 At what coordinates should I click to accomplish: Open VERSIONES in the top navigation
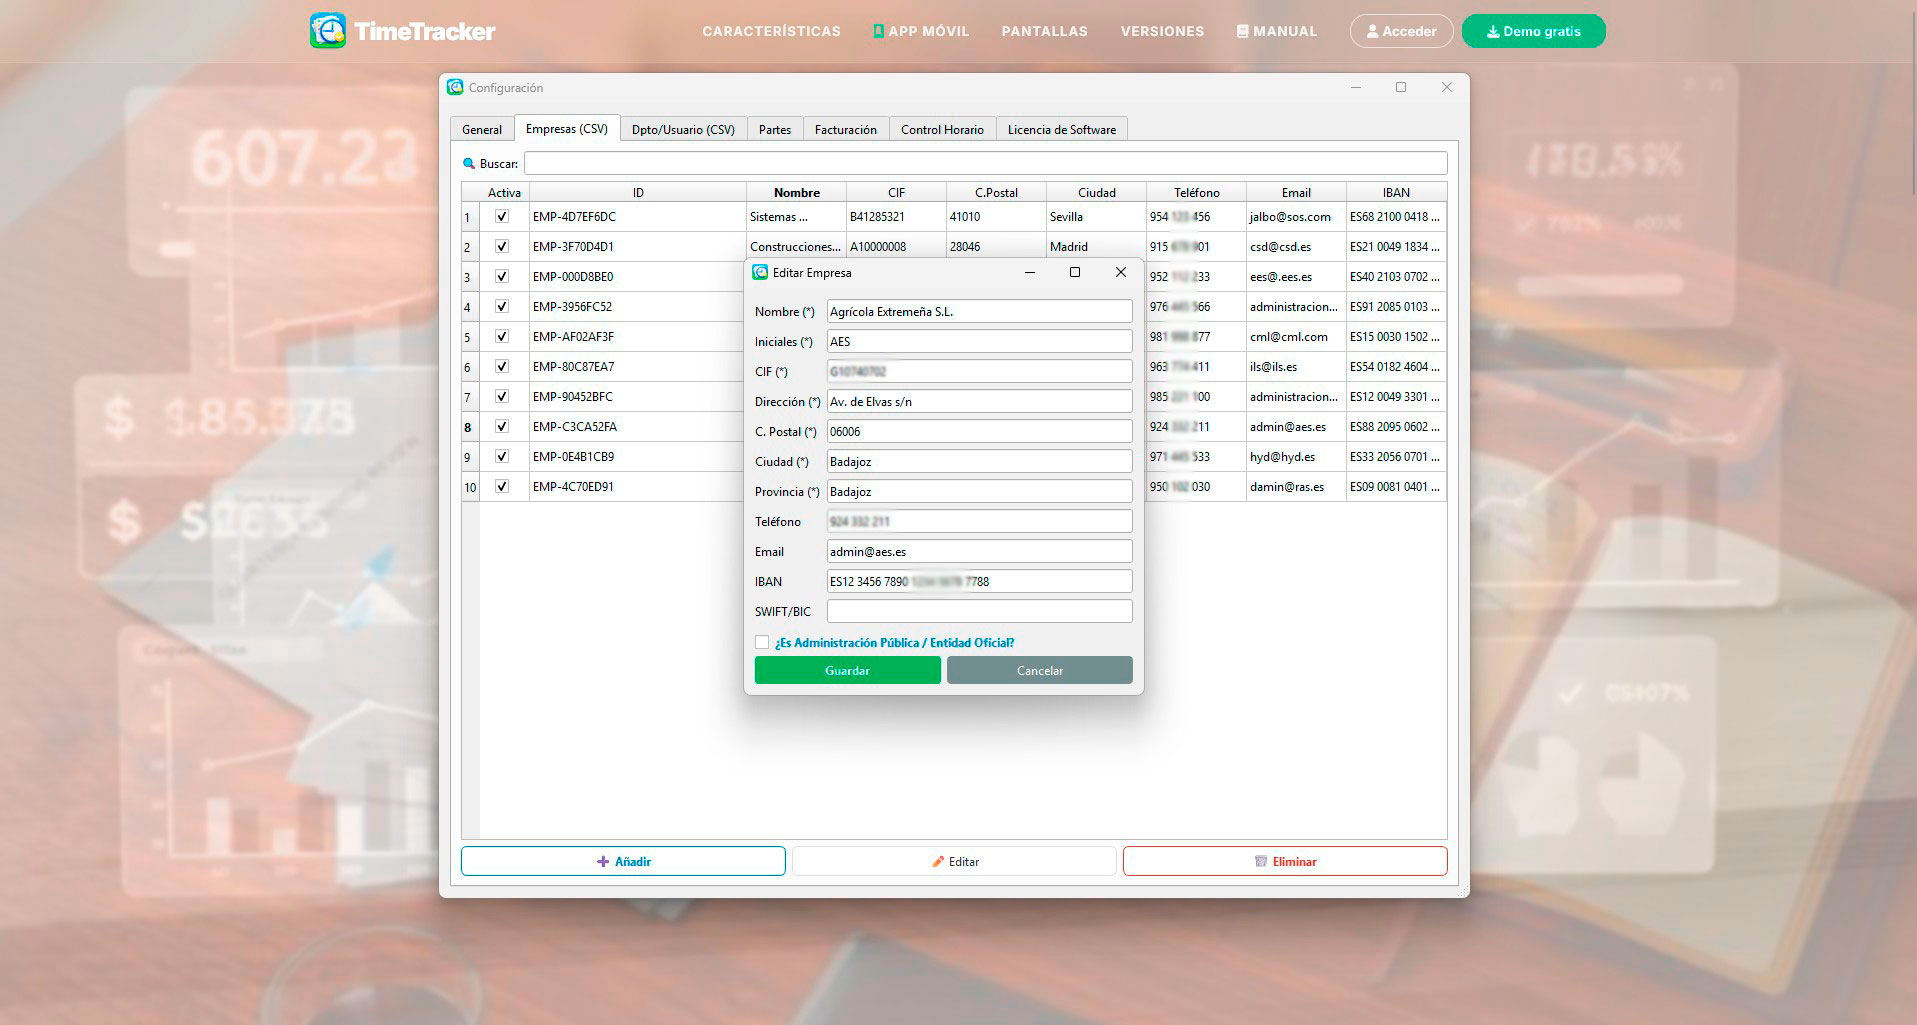tap(1162, 31)
